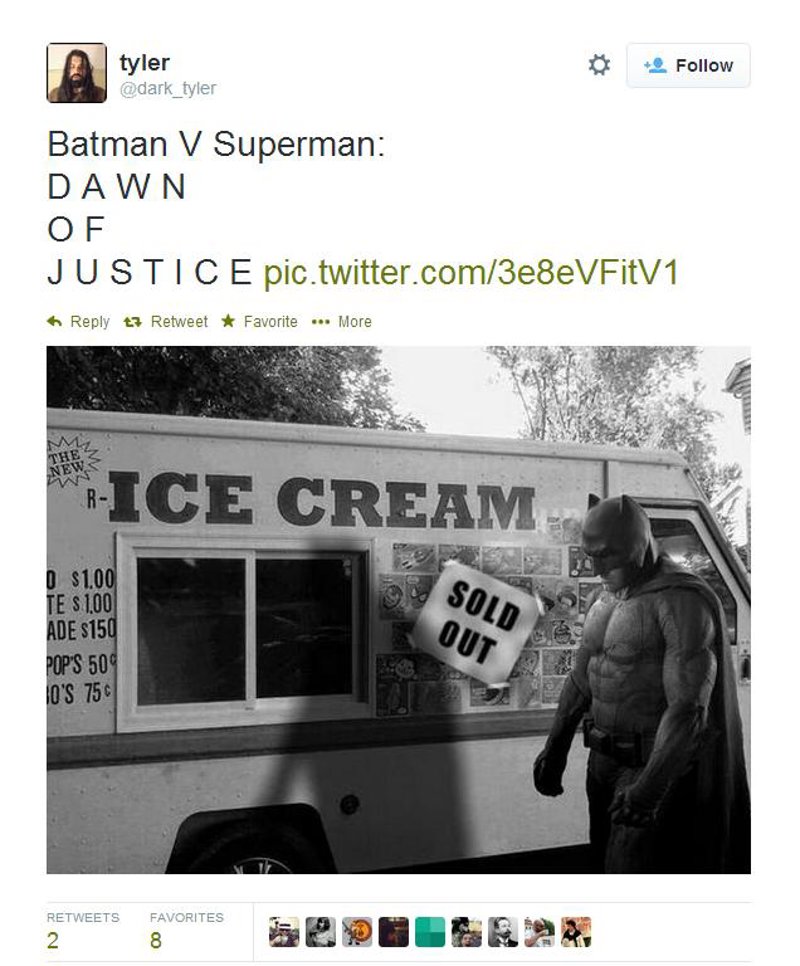
Task: Enlarge the ice cream truck photo
Action: click(x=398, y=610)
